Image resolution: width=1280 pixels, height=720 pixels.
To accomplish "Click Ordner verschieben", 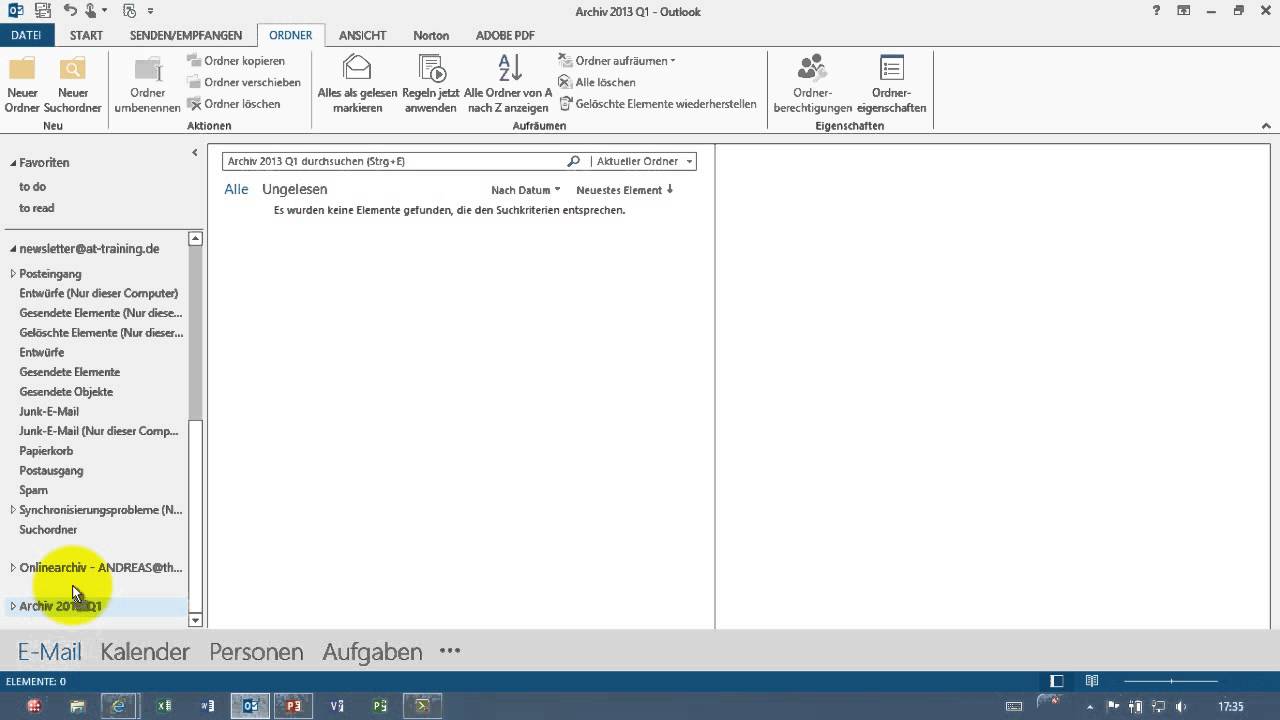I will point(244,82).
